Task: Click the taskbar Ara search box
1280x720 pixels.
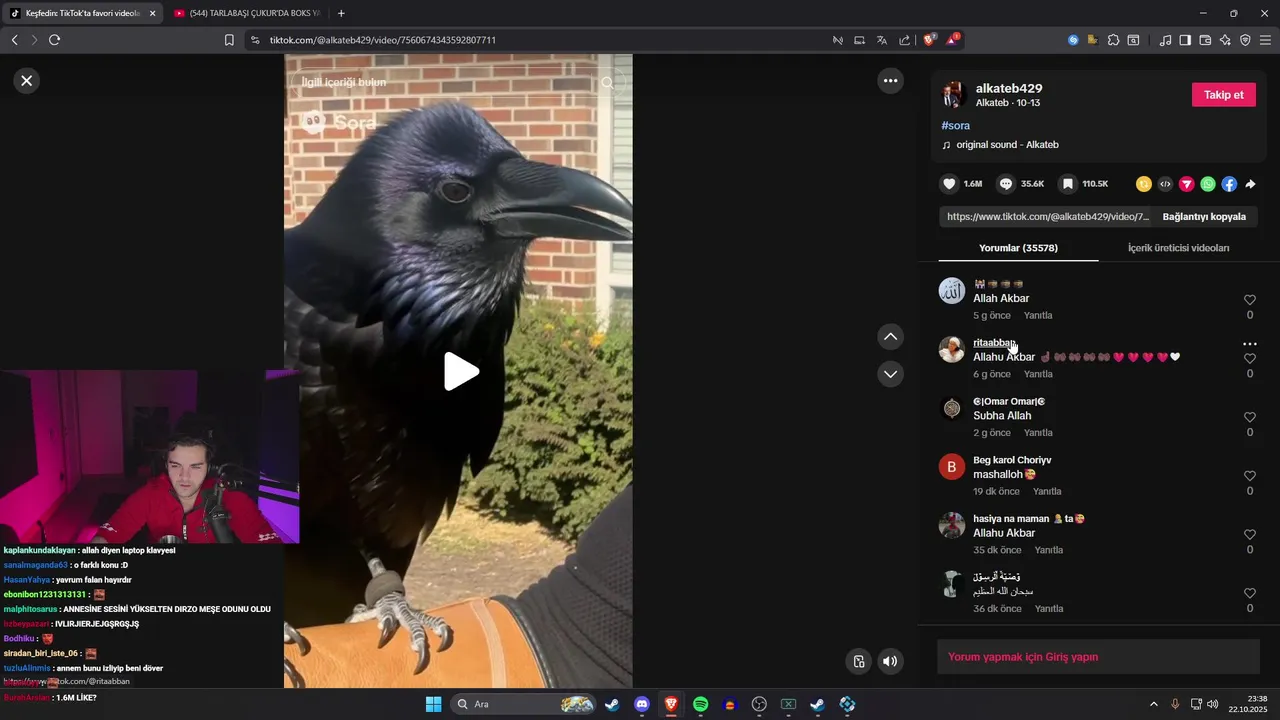Action: (525, 704)
